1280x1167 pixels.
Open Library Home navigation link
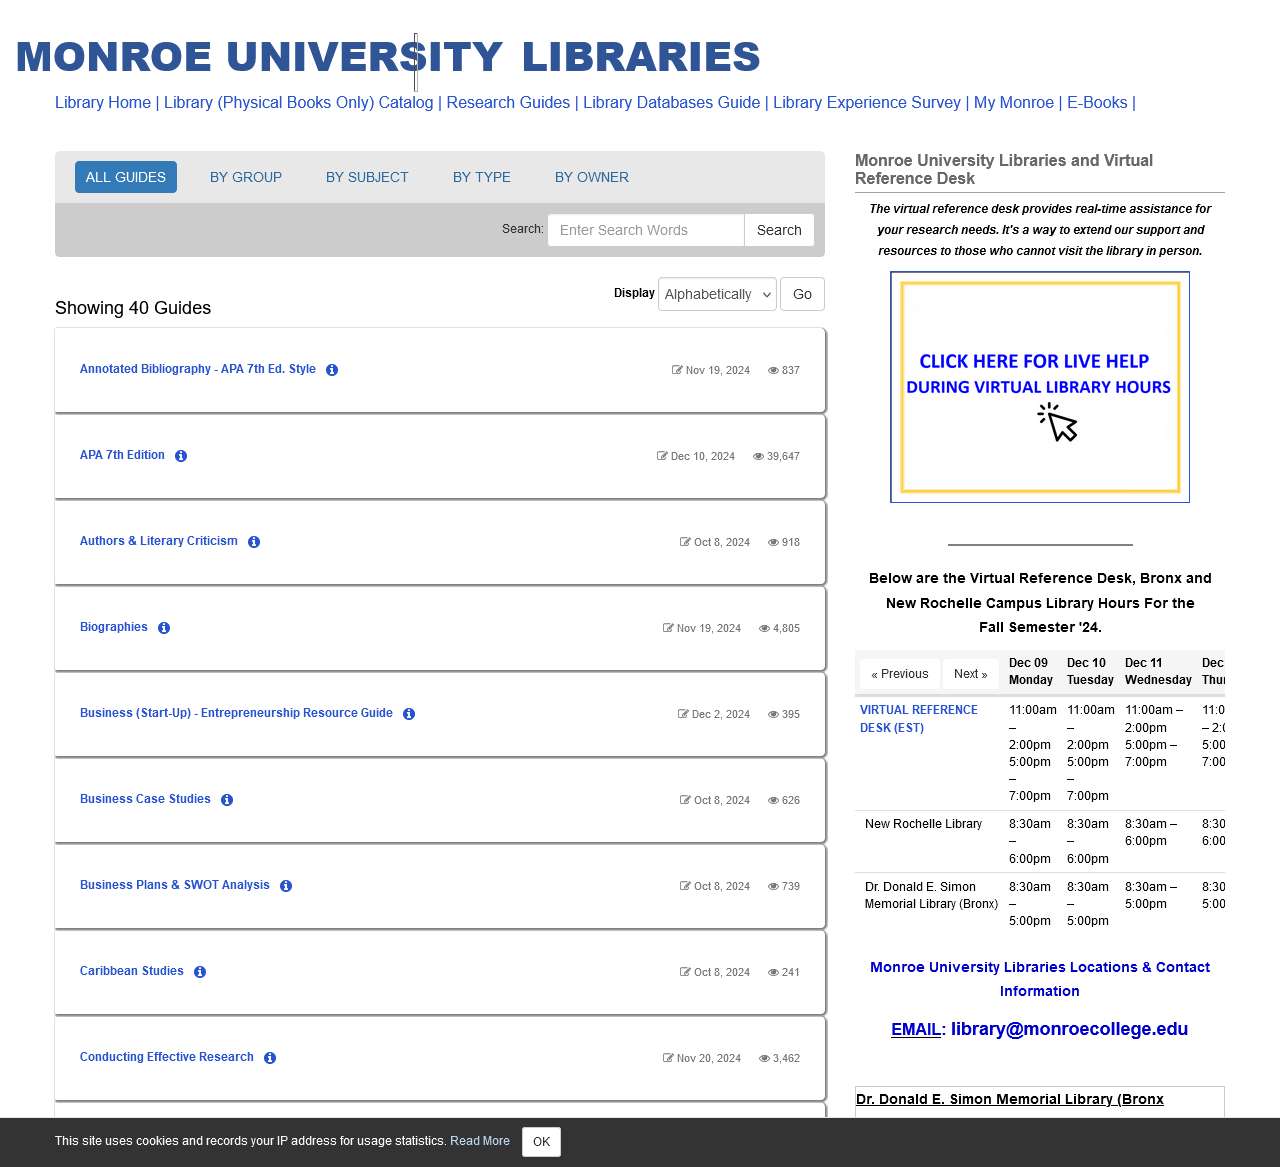[x=103, y=102]
